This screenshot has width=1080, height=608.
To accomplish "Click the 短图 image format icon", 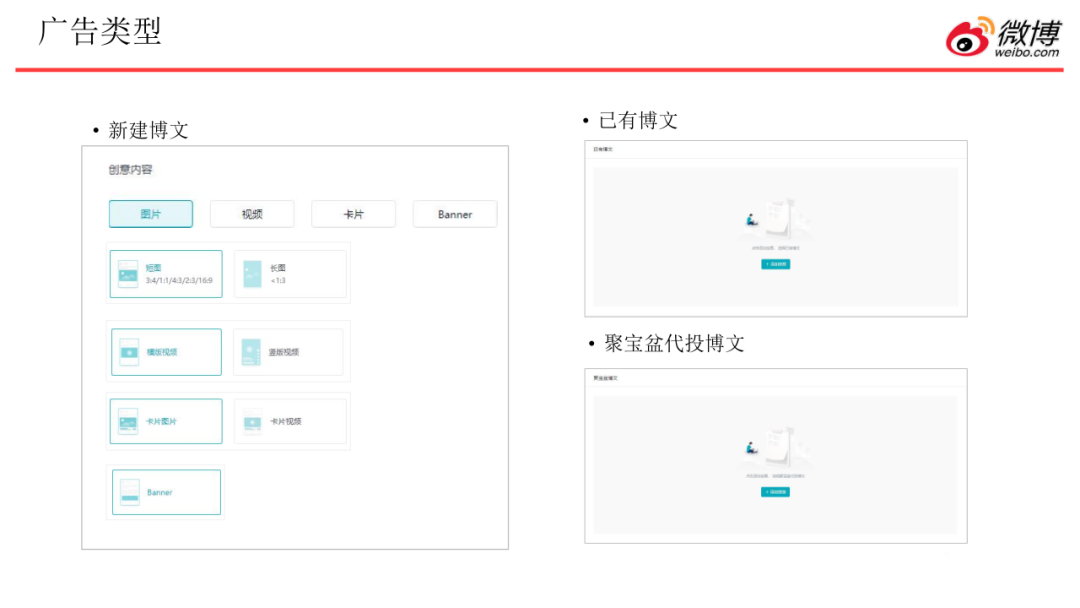I will pos(128,274).
